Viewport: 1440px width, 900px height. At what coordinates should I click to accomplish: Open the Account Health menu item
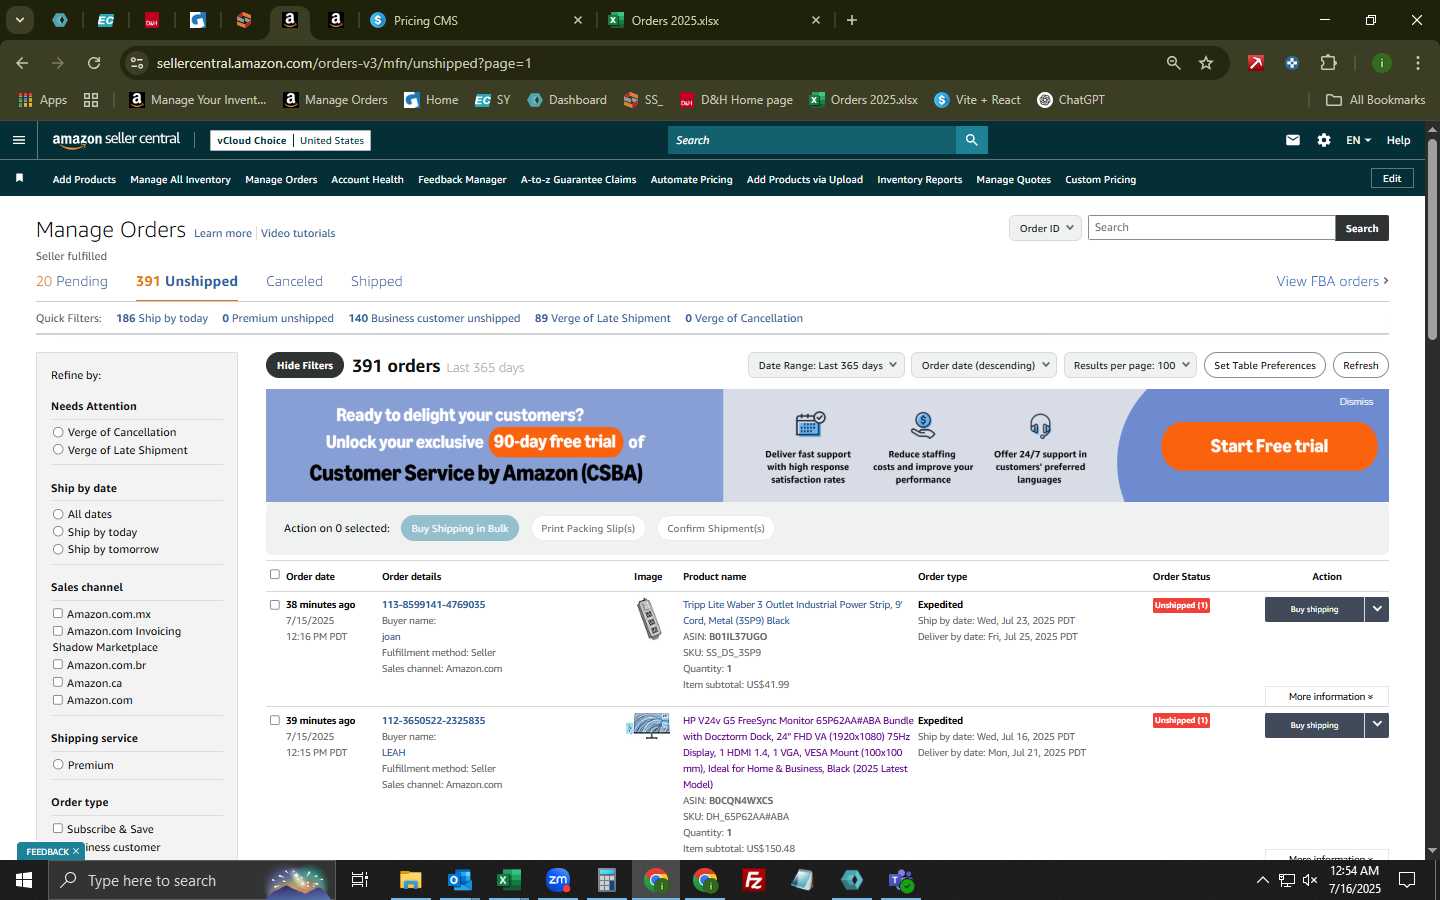[367, 180]
